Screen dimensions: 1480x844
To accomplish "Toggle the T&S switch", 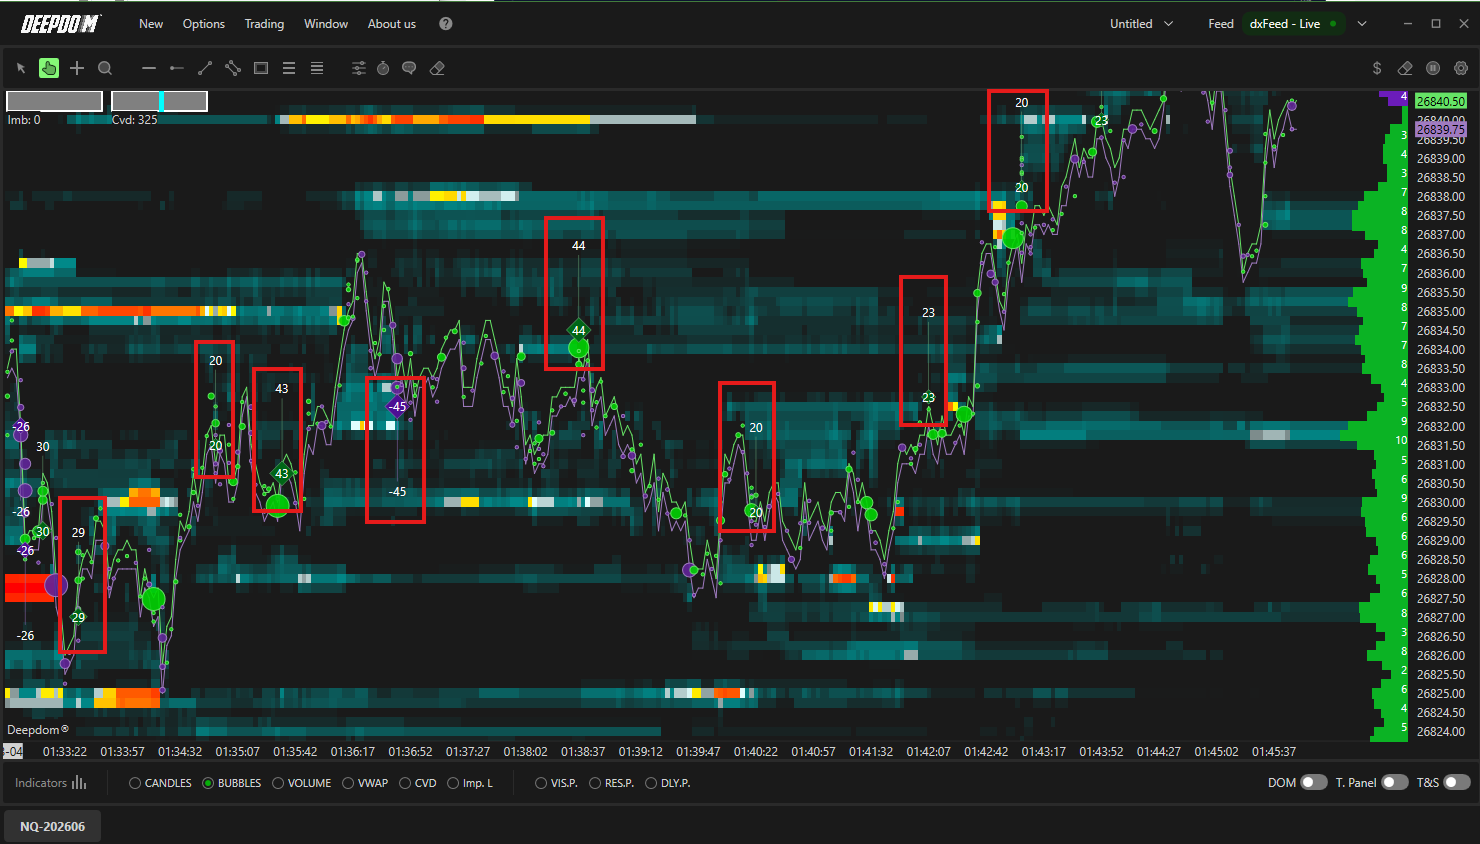I will pyautogui.click(x=1457, y=783).
